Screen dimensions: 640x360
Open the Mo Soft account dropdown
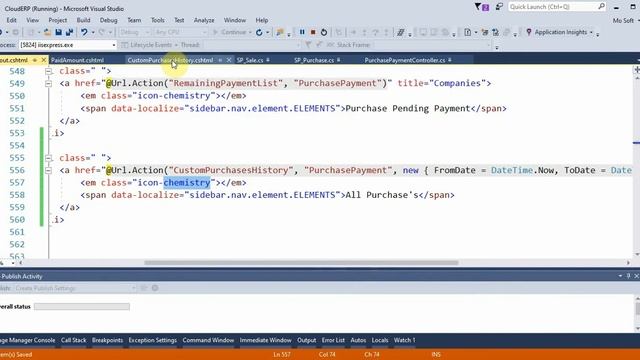pyautogui.click(x=626, y=20)
